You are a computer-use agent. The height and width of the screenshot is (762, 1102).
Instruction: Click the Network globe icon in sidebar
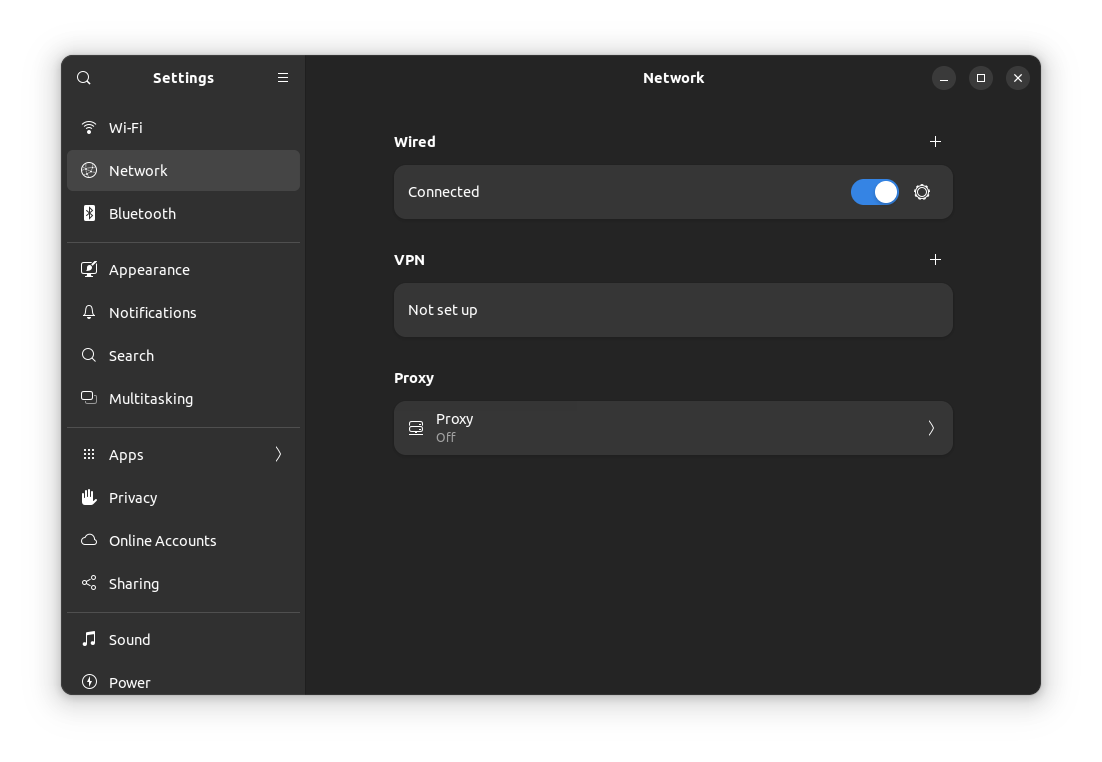pyautogui.click(x=89, y=170)
